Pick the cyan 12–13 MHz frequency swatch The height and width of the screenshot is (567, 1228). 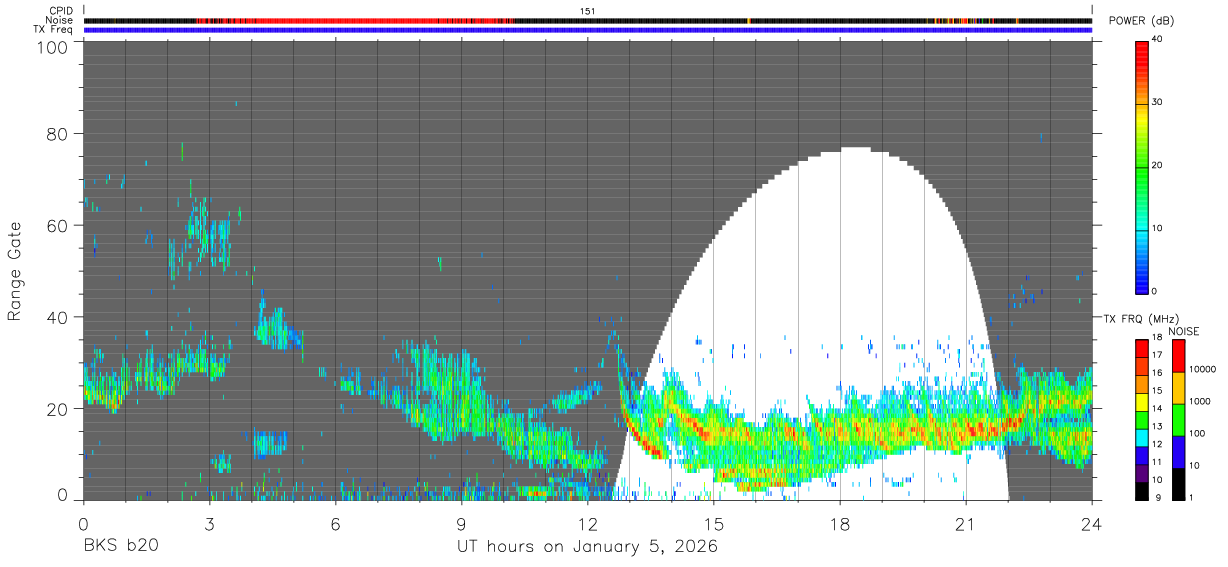[1142, 438]
